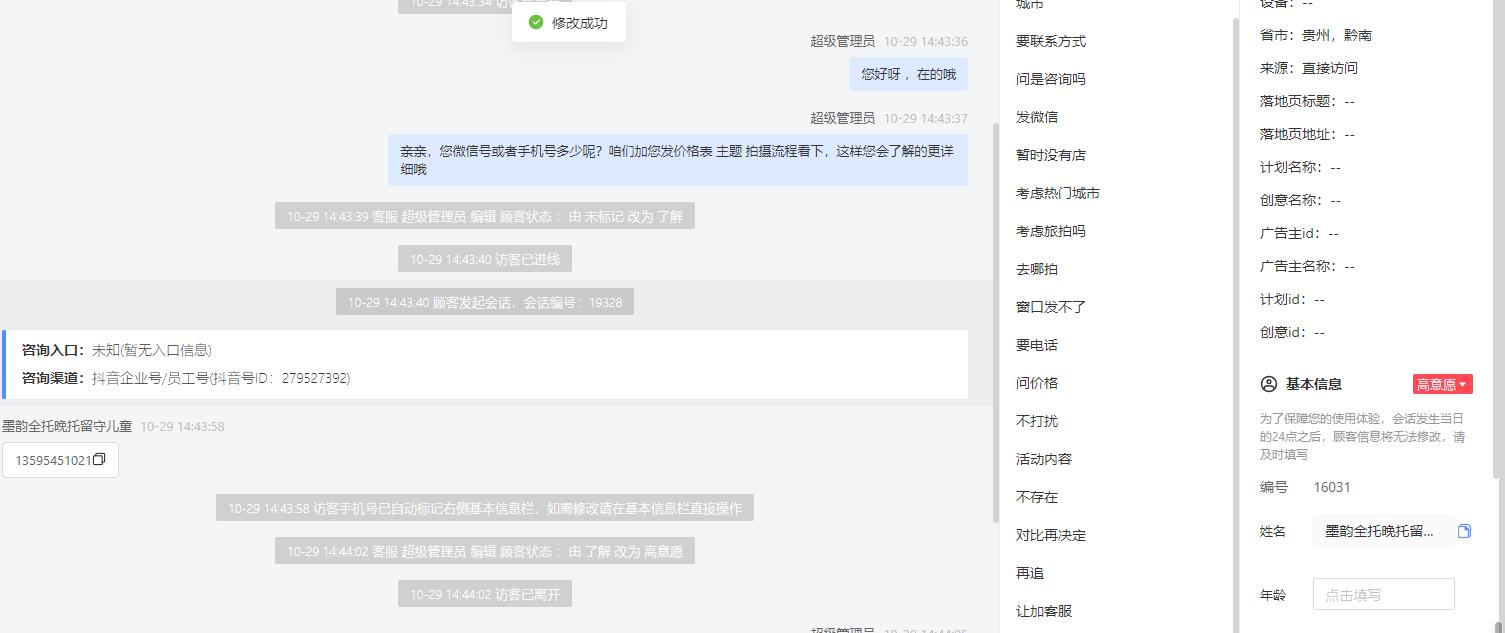The width and height of the screenshot is (1505, 633).
Task: Choose the 要电话 quick reply
Action: [x=1037, y=345]
